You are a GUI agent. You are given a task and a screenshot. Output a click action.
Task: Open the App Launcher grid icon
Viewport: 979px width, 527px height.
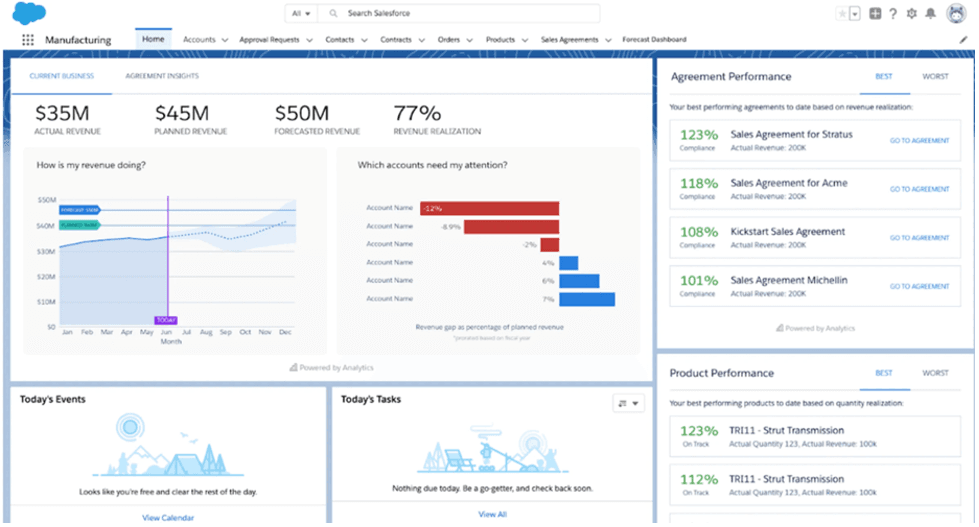pyautogui.click(x=27, y=40)
